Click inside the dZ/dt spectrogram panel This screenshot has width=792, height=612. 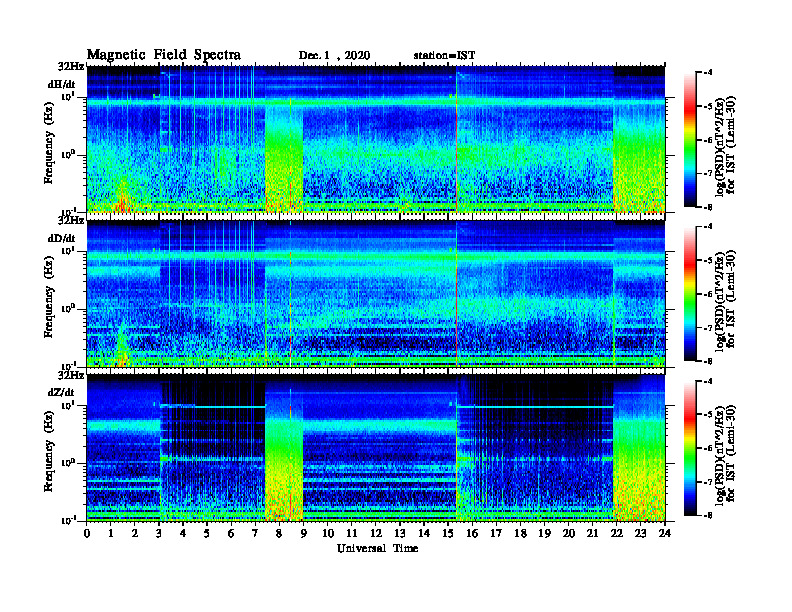click(x=376, y=447)
